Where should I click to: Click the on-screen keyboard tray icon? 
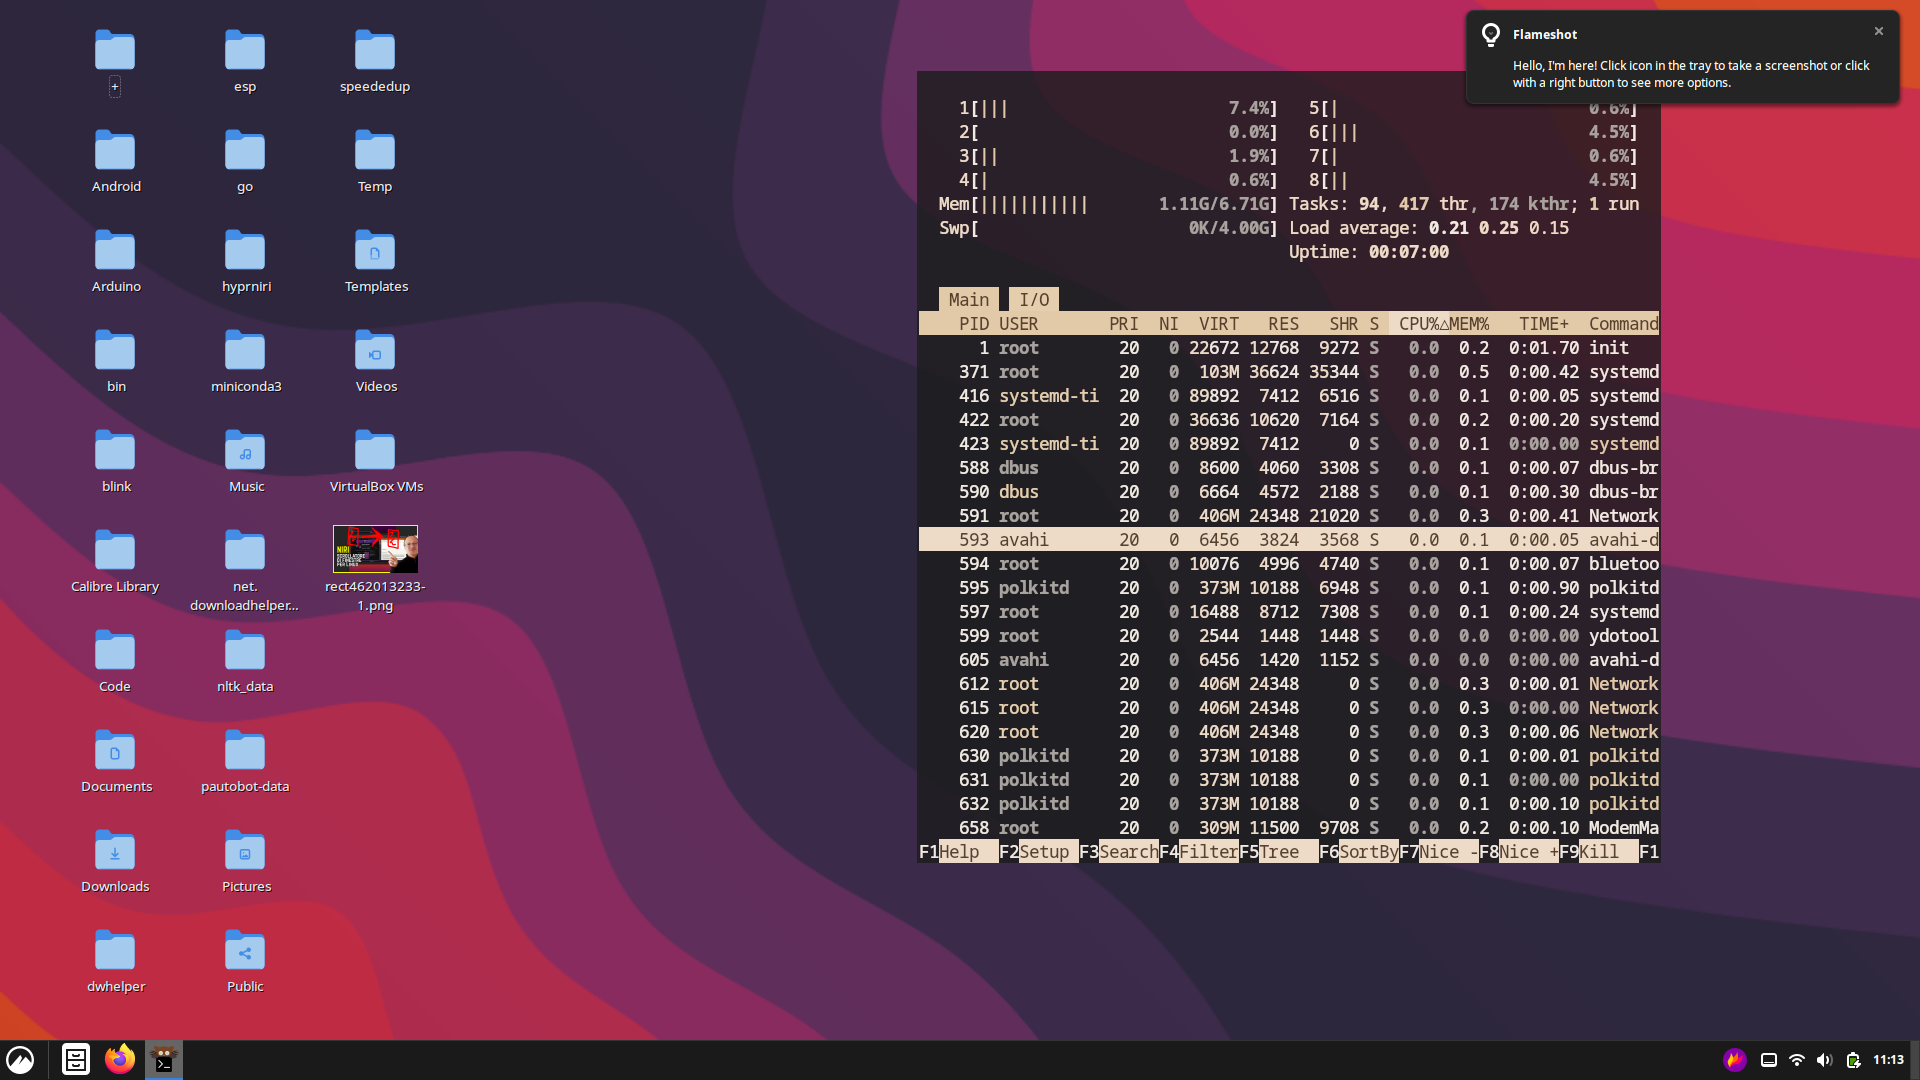pos(1768,1060)
